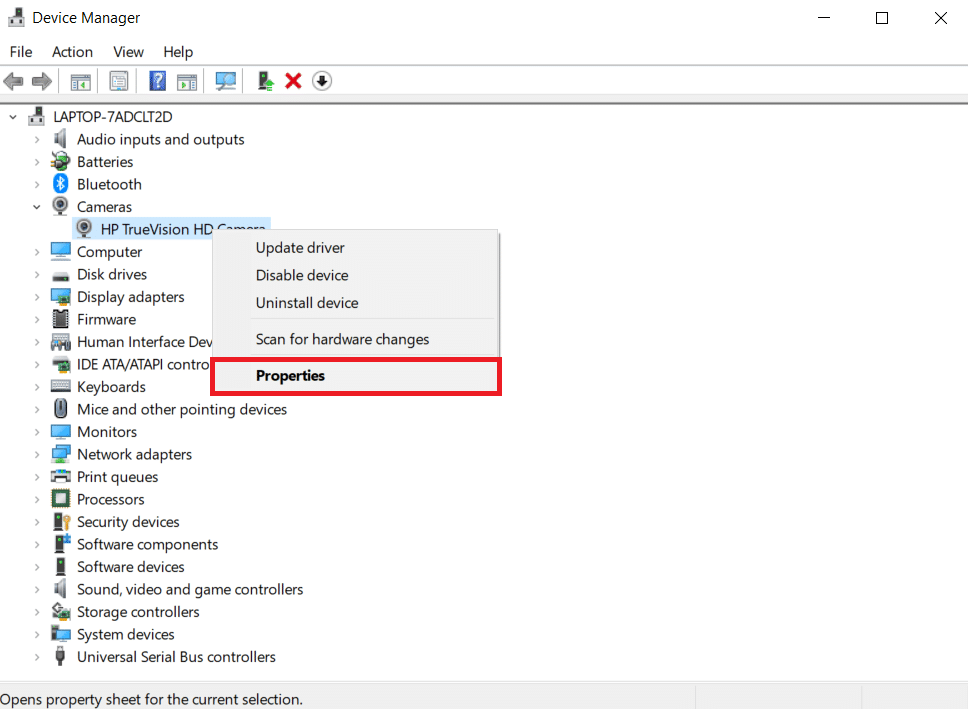
Task: Maximize the Device Manager window
Action: point(882,18)
